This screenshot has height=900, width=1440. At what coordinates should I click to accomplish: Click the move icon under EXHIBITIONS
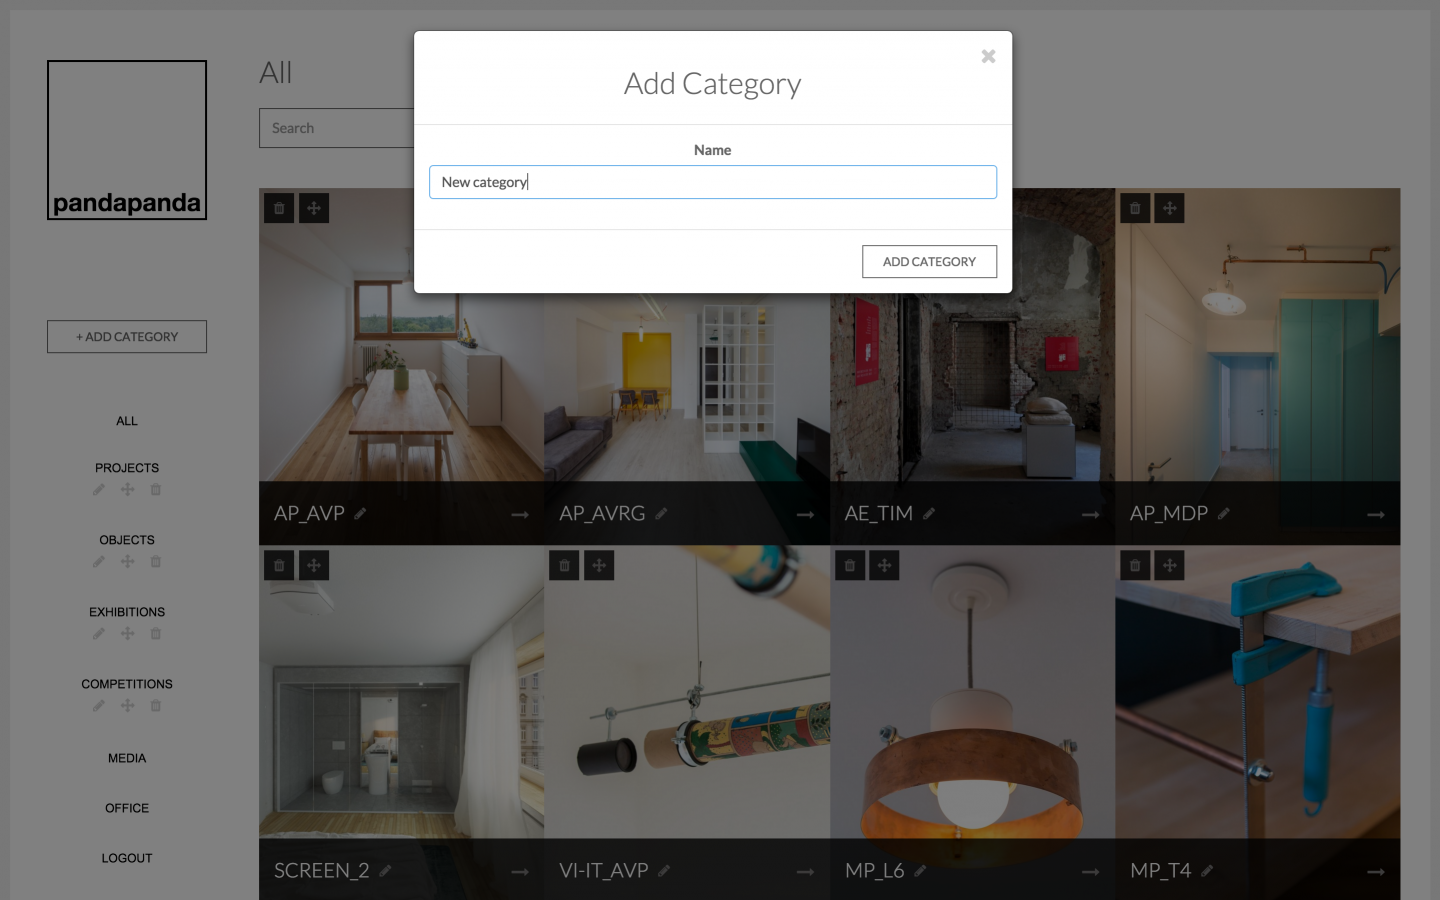(x=127, y=634)
